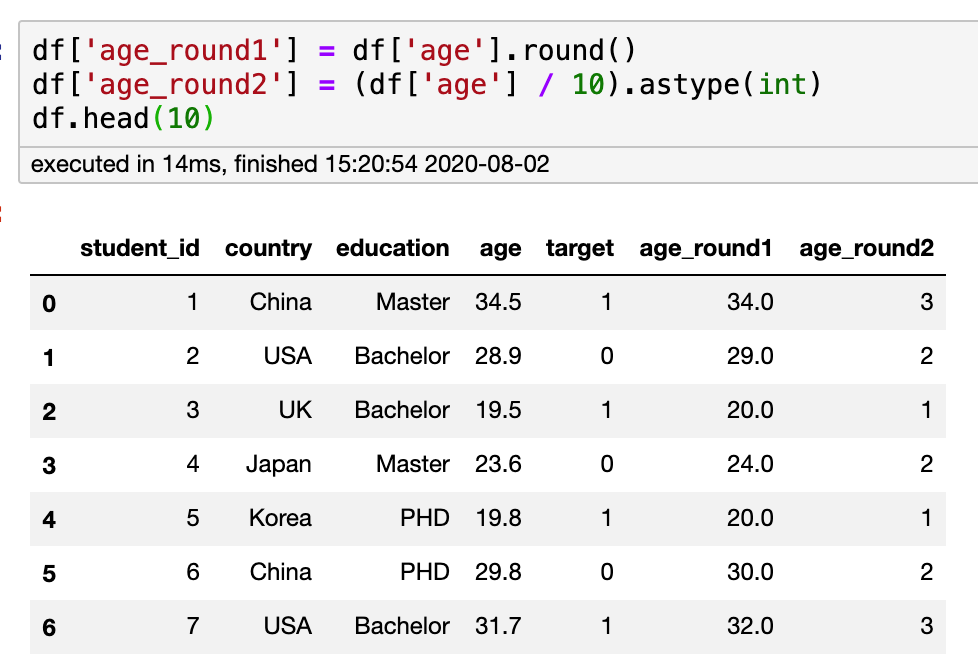Click row index 0 label

point(49,303)
